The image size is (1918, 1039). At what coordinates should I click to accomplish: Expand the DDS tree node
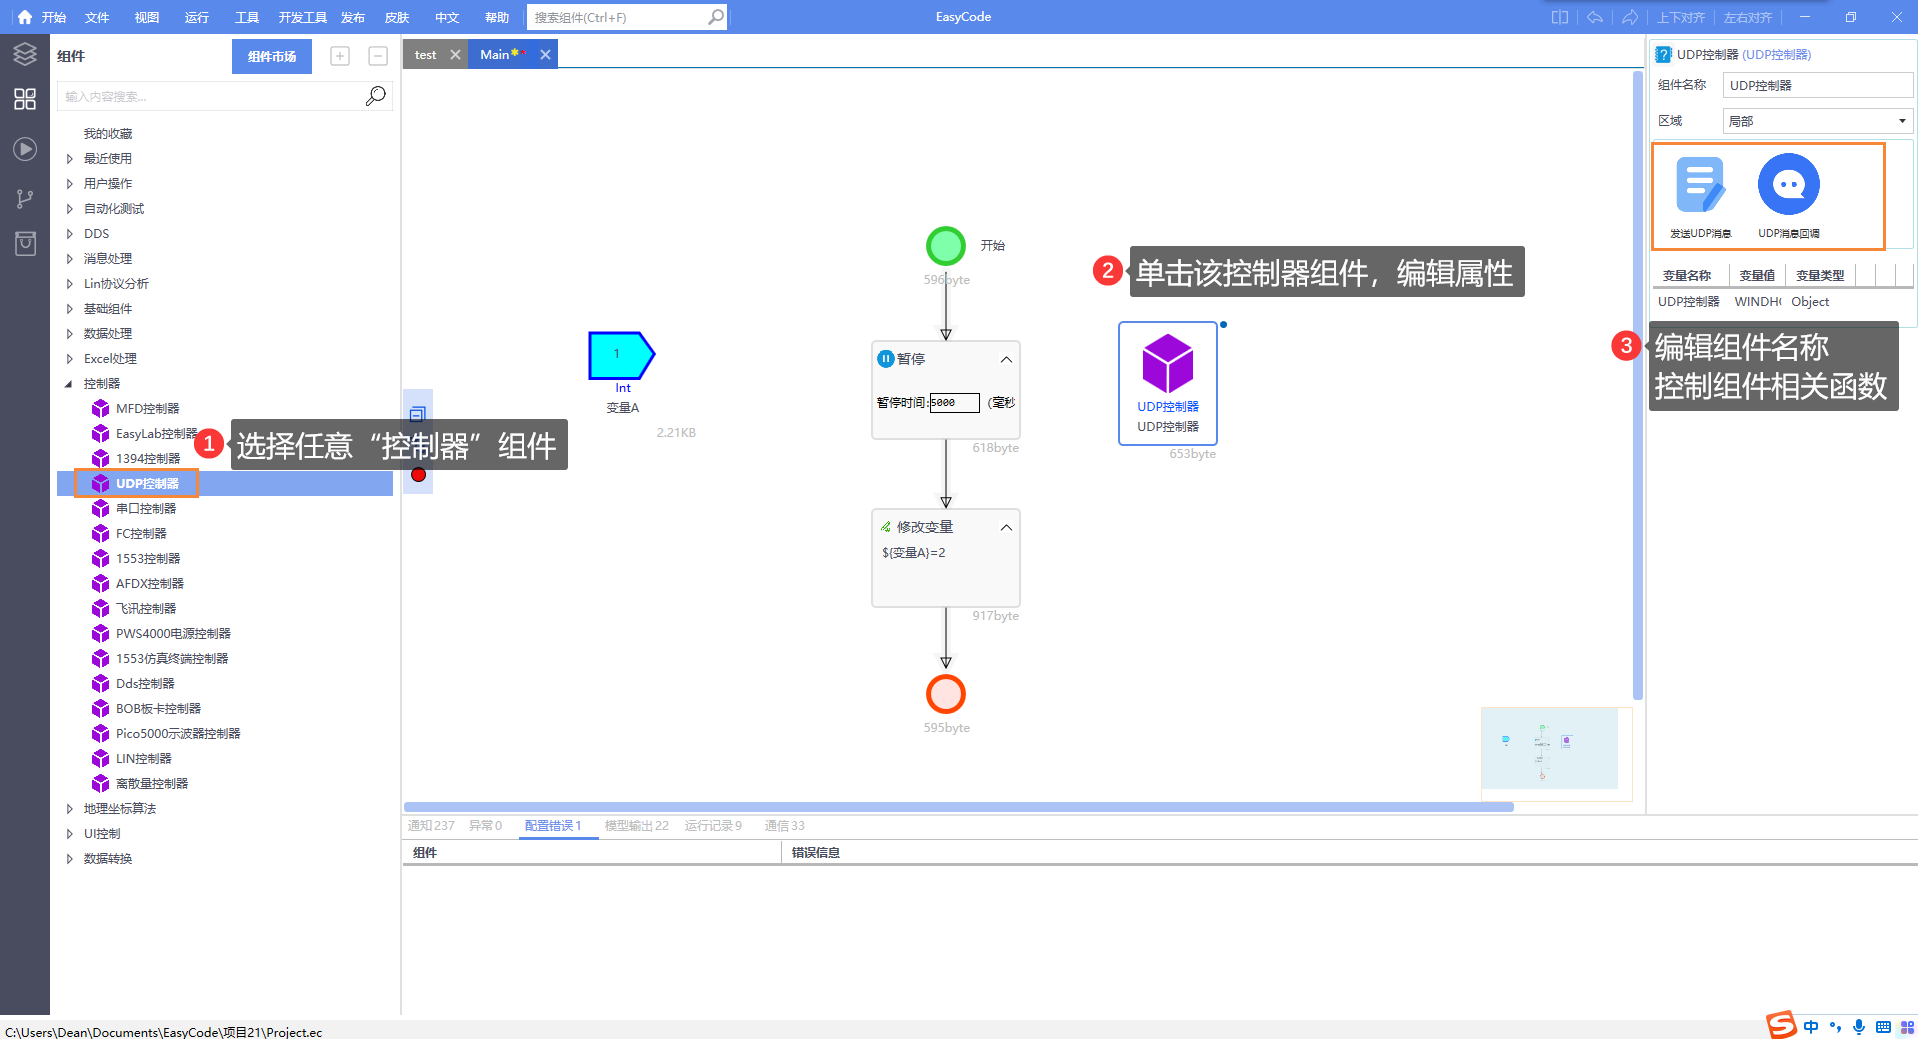[69, 233]
